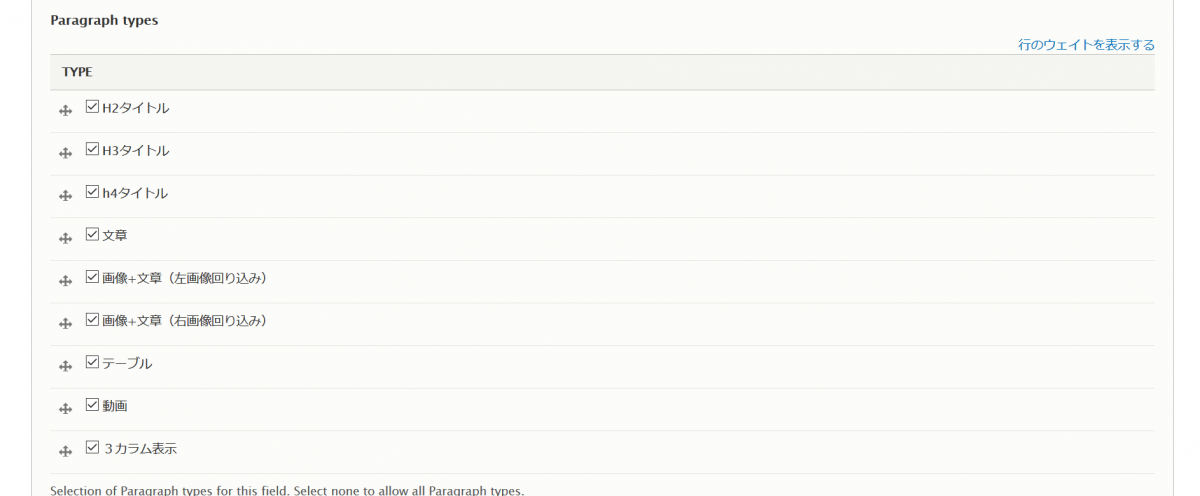The image size is (1200, 496).
Task: Uncheck the H3タイトル checkbox
Action: [x=93, y=149]
